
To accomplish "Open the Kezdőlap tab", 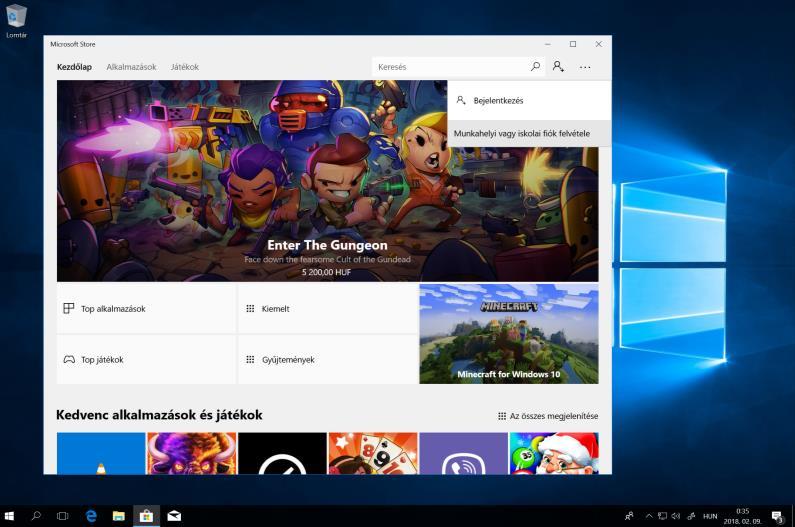I will tap(74, 67).
